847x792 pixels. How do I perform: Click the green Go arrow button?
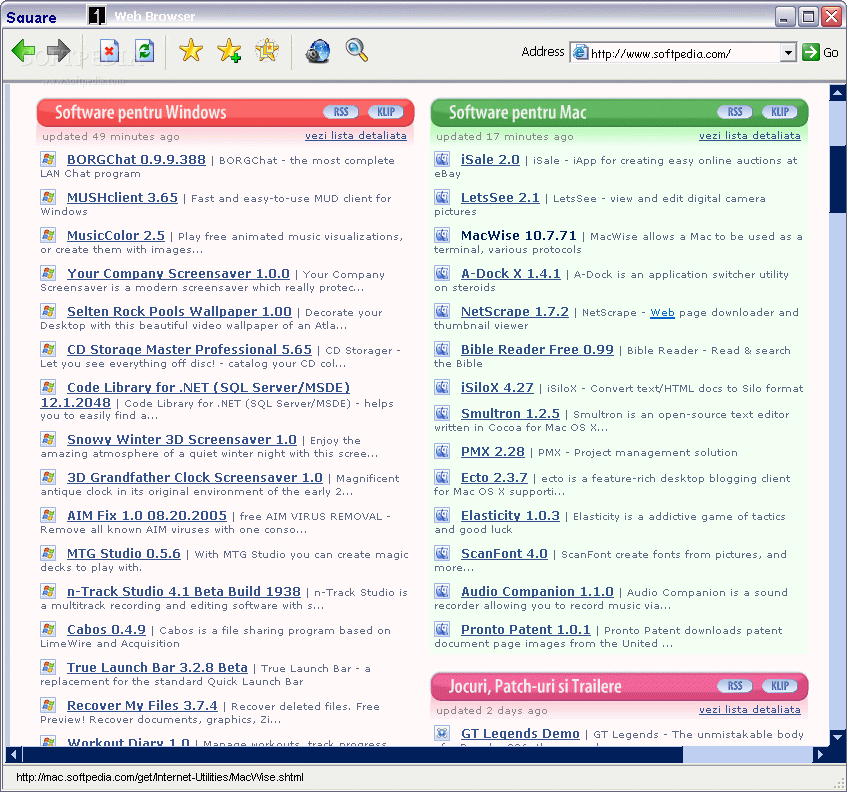pyautogui.click(x=810, y=52)
